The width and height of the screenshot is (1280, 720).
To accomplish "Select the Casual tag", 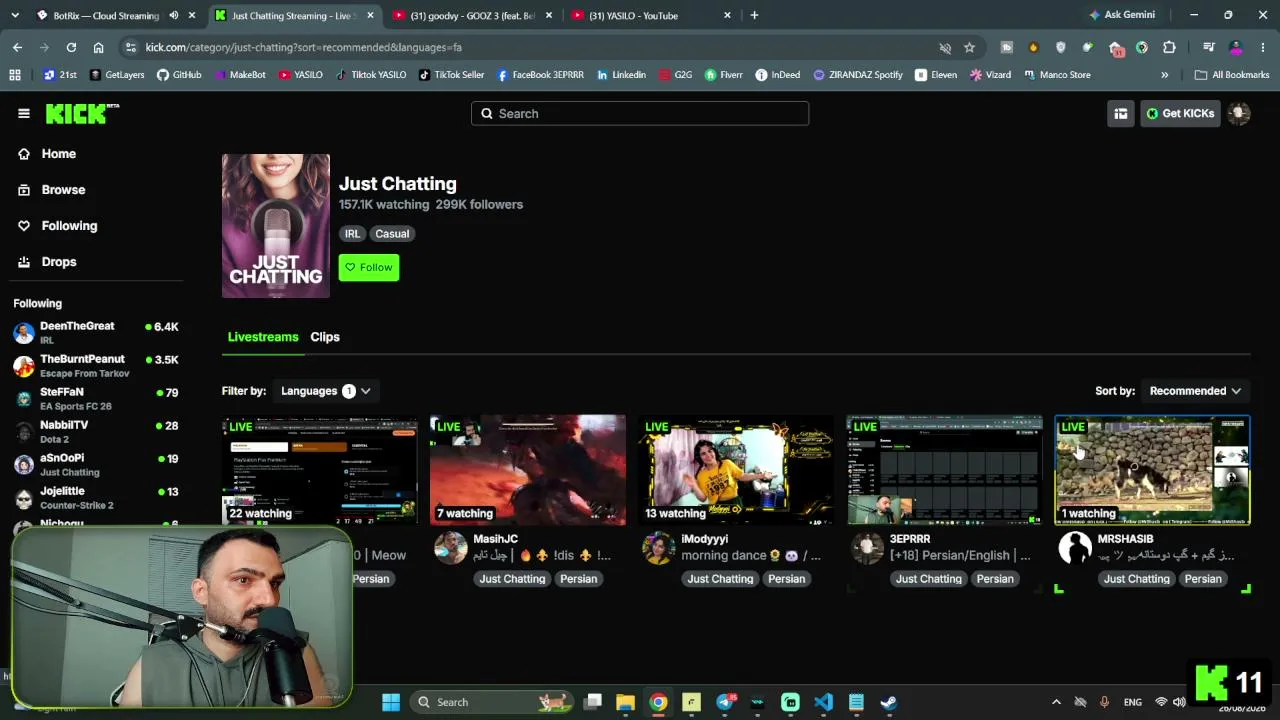I will tap(392, 233).
